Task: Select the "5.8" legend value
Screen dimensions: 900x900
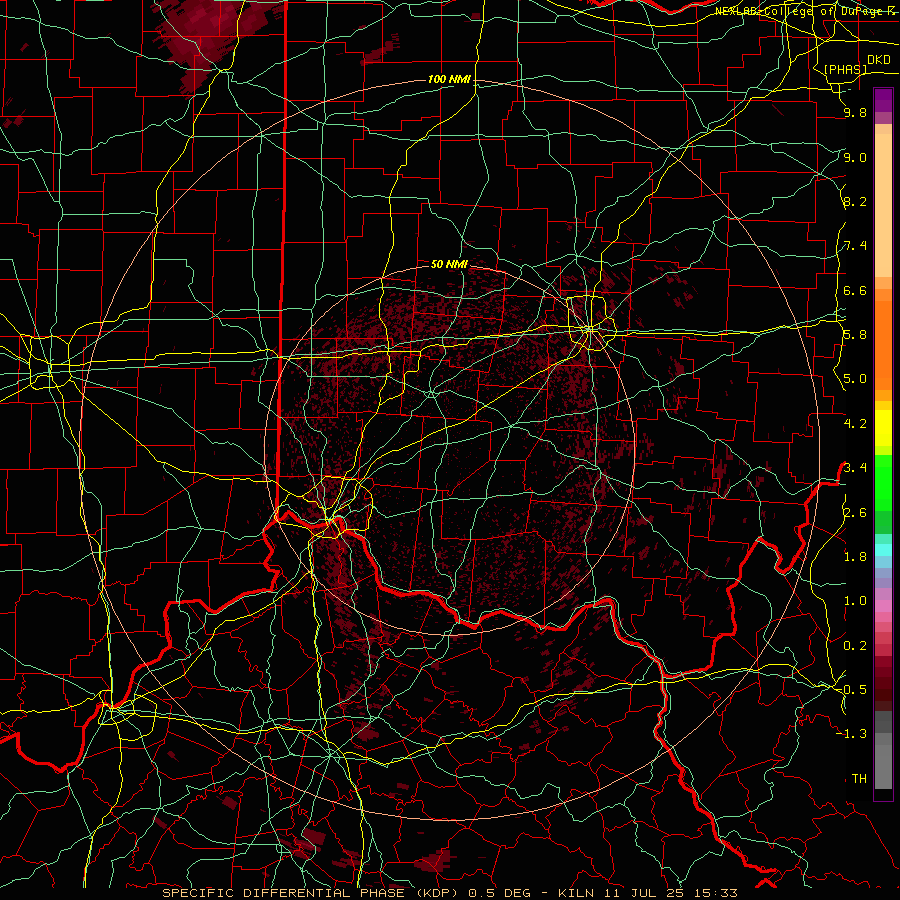Action: coord(855,335)
